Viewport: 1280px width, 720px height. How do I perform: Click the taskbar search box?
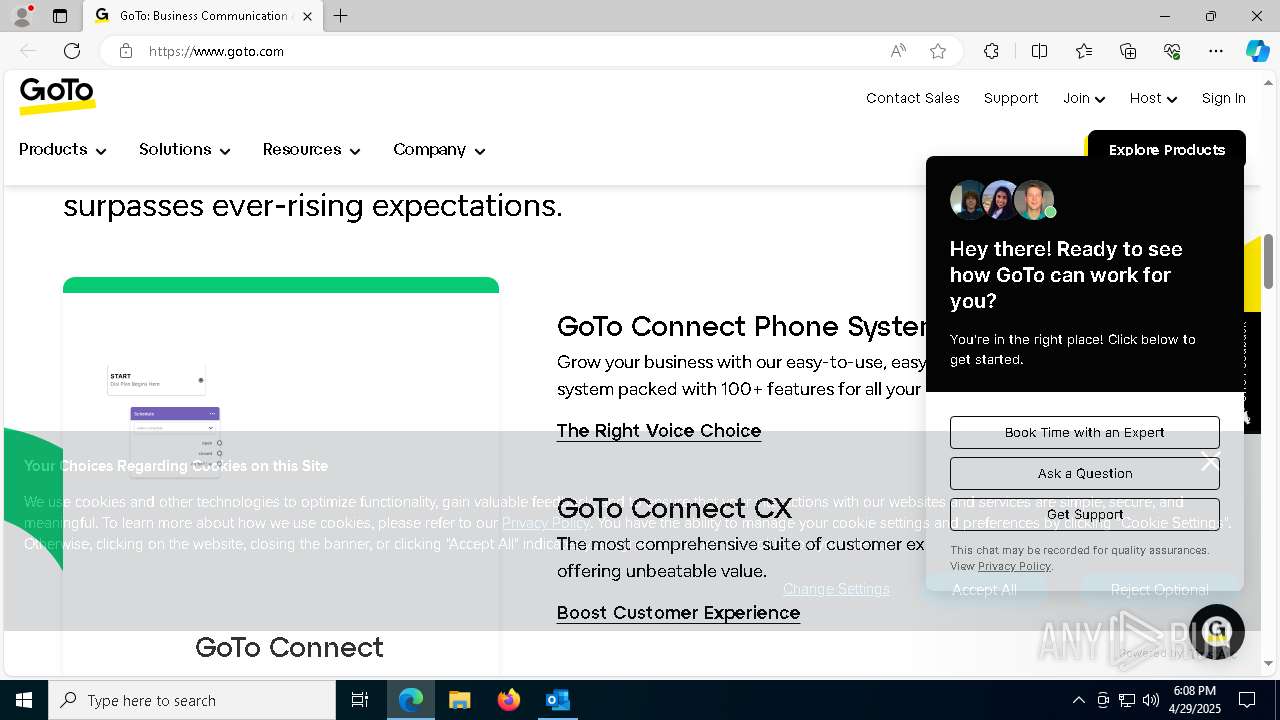[x=192, y=700]
